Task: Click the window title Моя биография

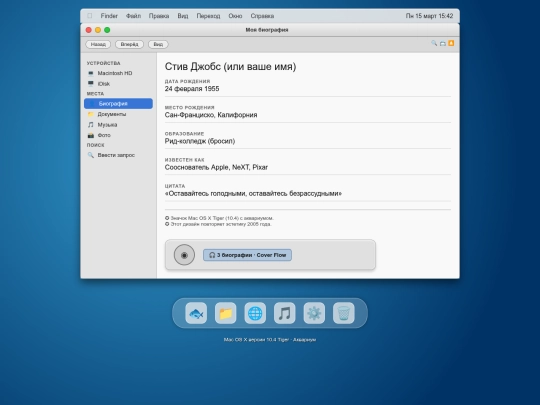Action: (267, 30)
